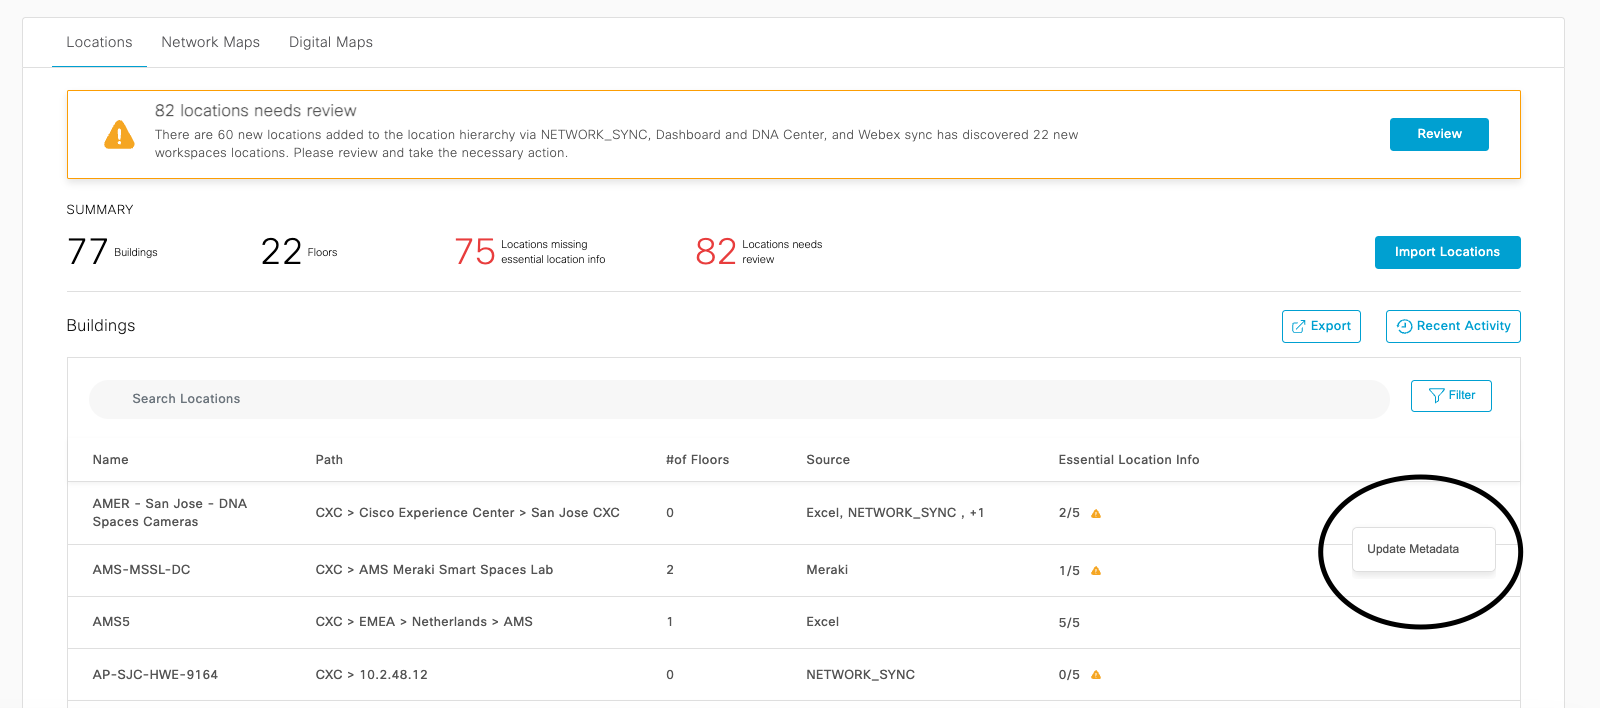This screenshot has width=1600, height=708.
Task: Click the Export icon button
Action: tap(1298, 327)
